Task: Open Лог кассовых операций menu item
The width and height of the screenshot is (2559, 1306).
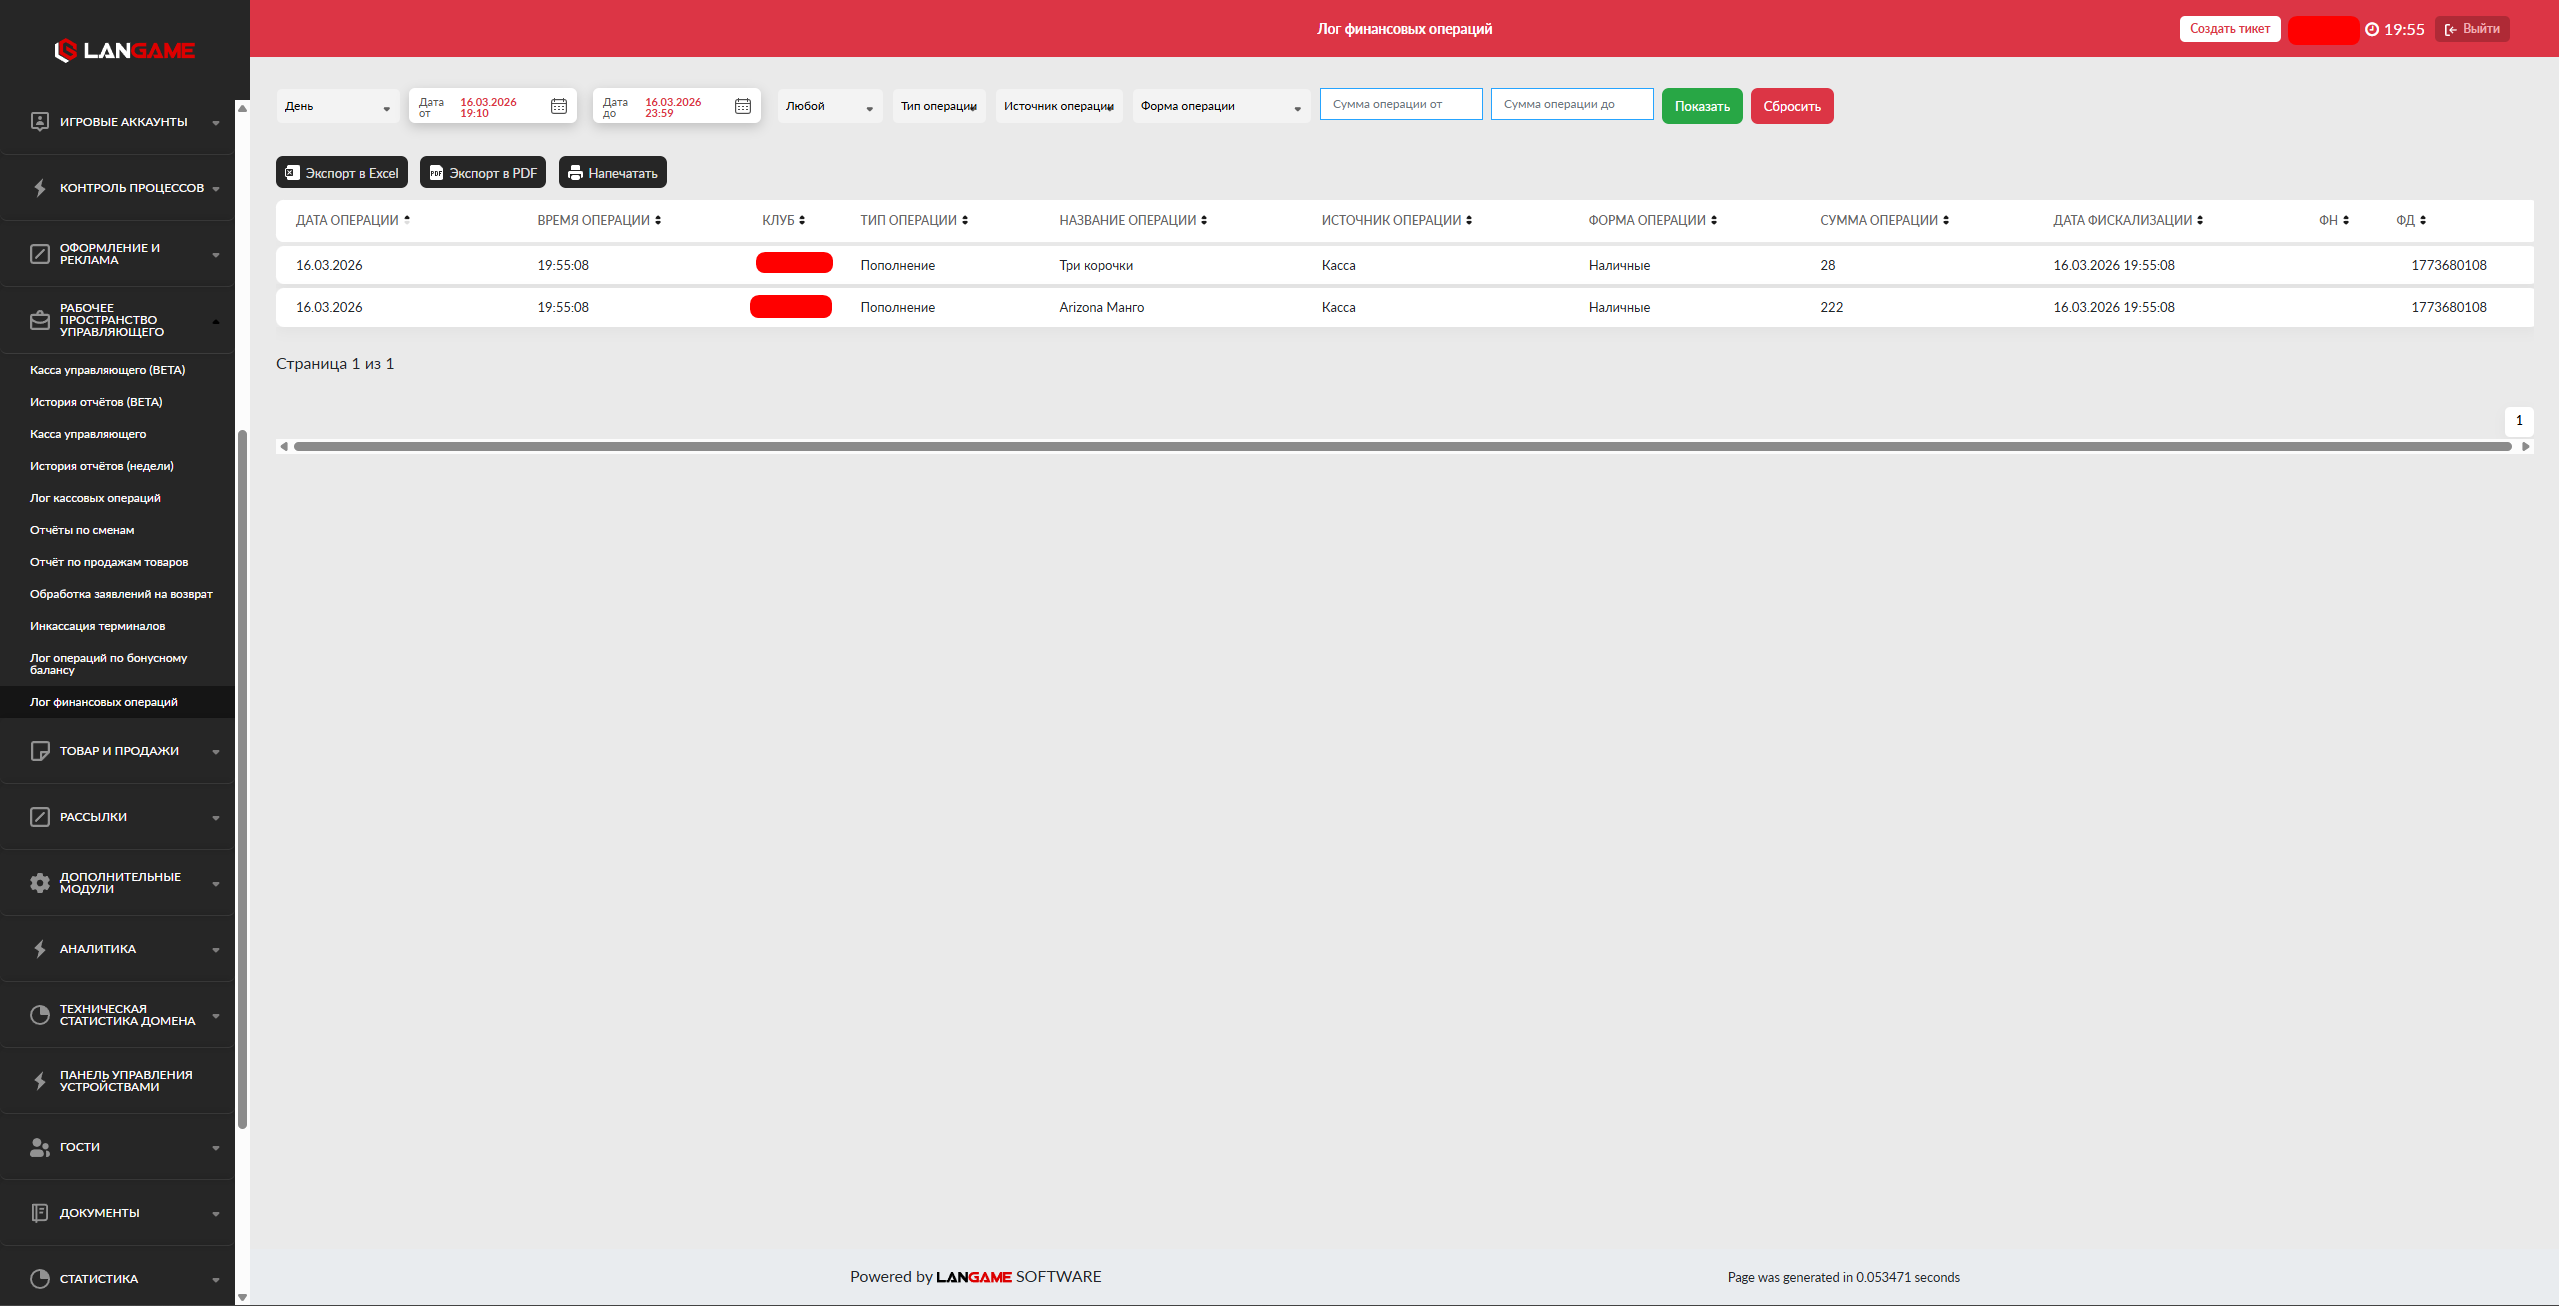Action: [95, 498]
